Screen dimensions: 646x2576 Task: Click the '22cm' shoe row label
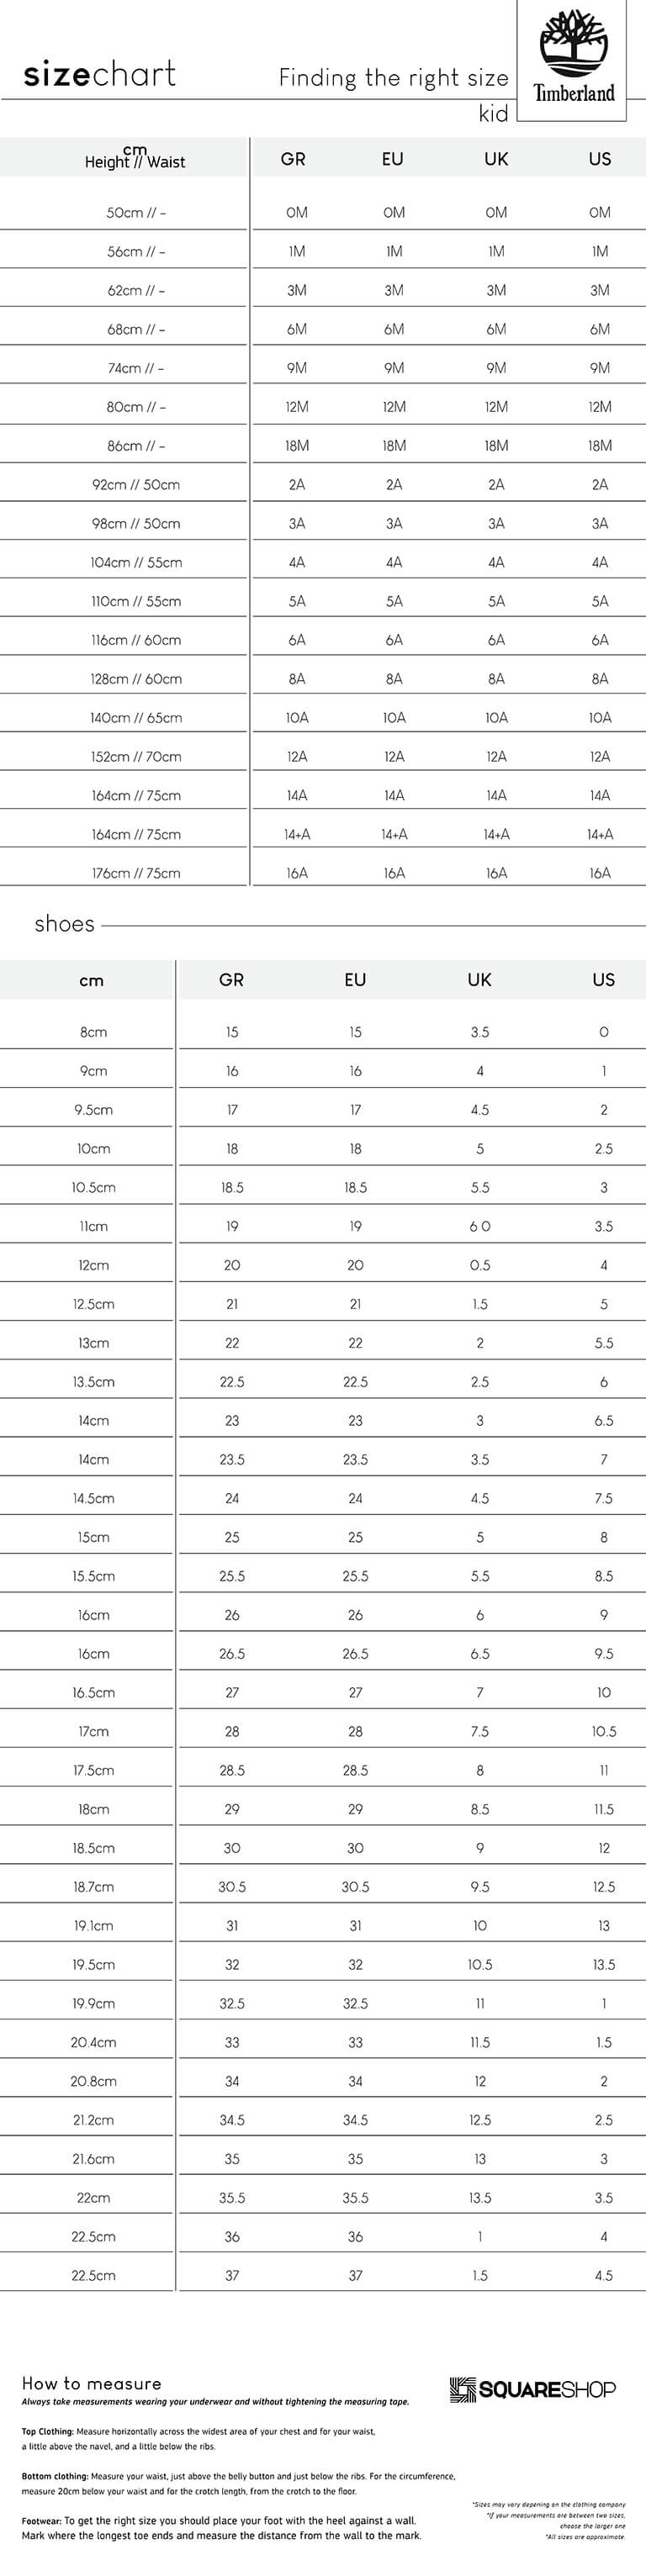click(93, 2198)
